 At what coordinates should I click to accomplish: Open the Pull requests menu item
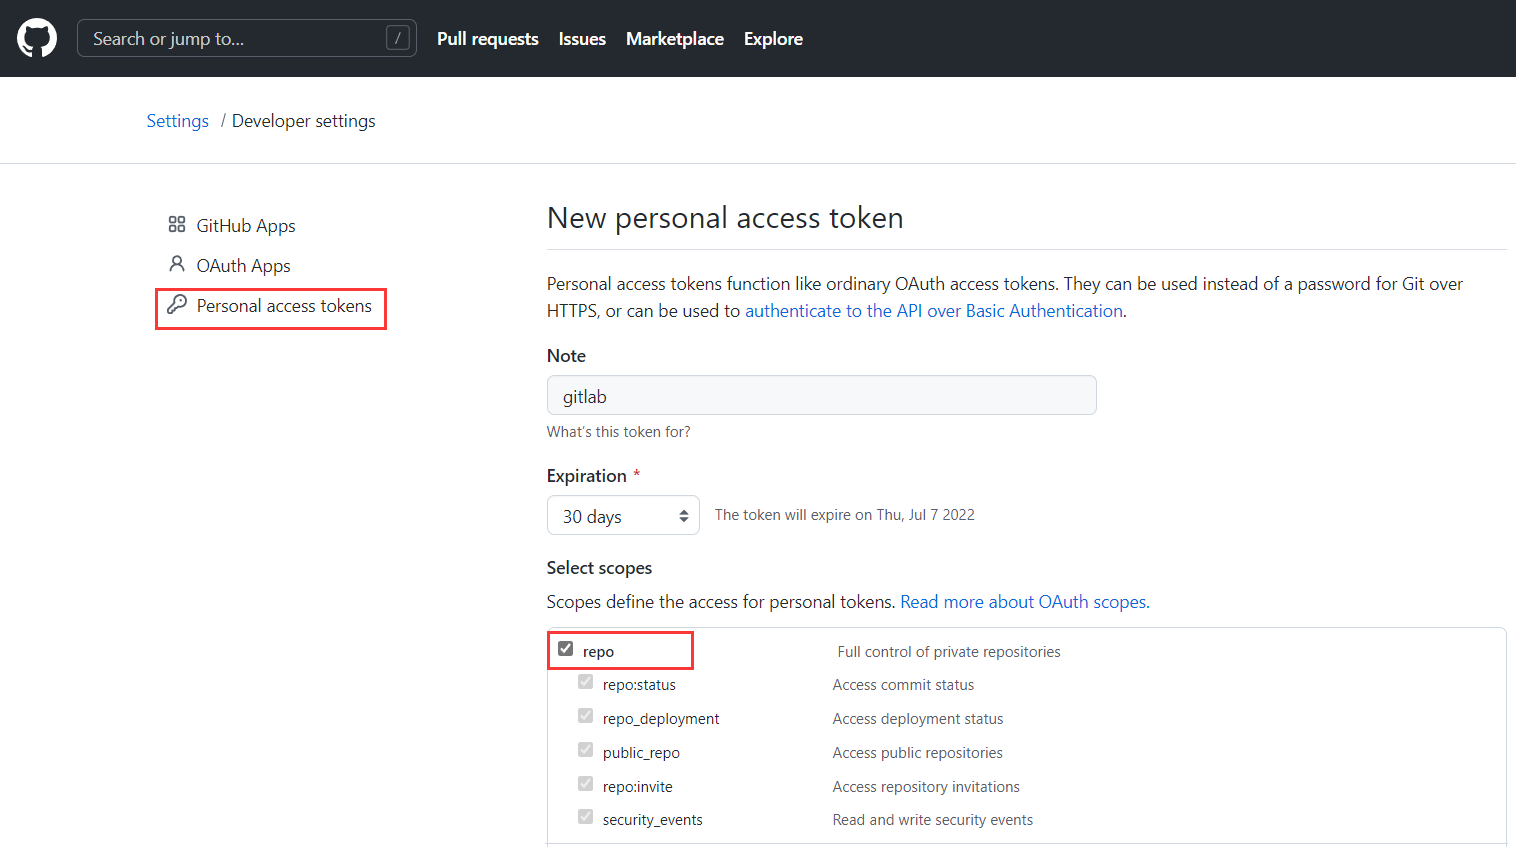[x=487, y=38]
